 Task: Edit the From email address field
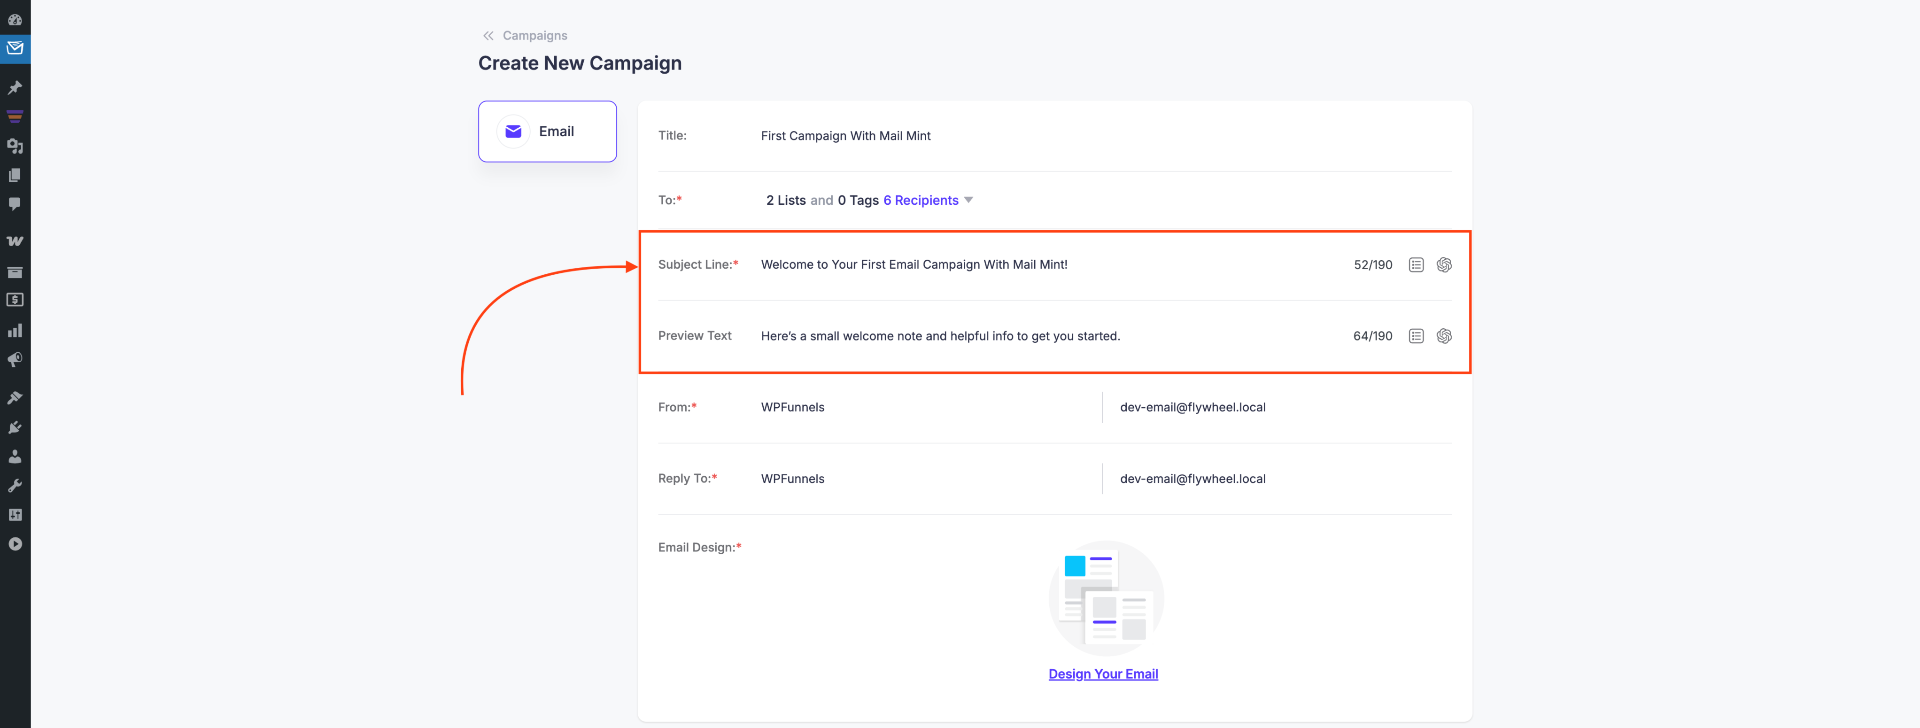[x=1284, y=407]
